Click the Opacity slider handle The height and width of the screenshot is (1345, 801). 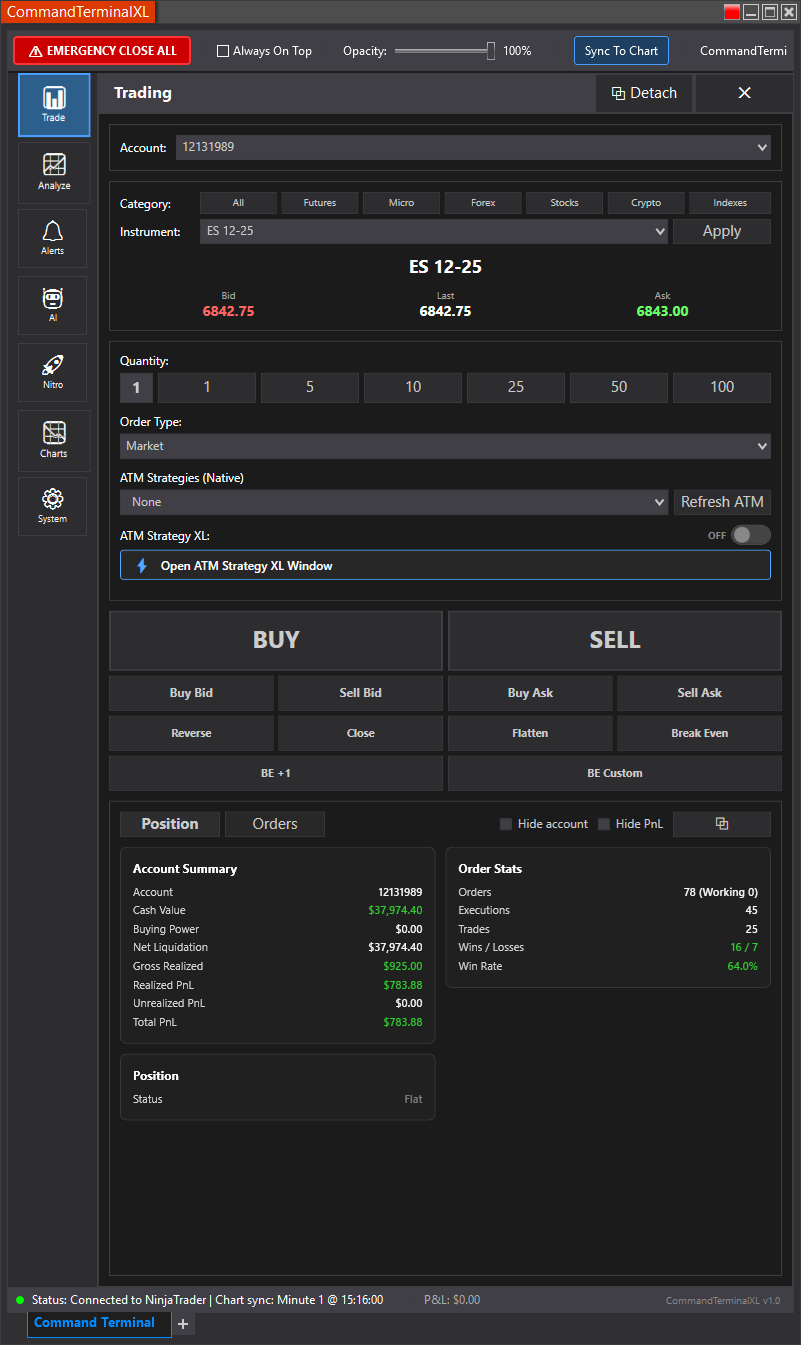(491, 51)
